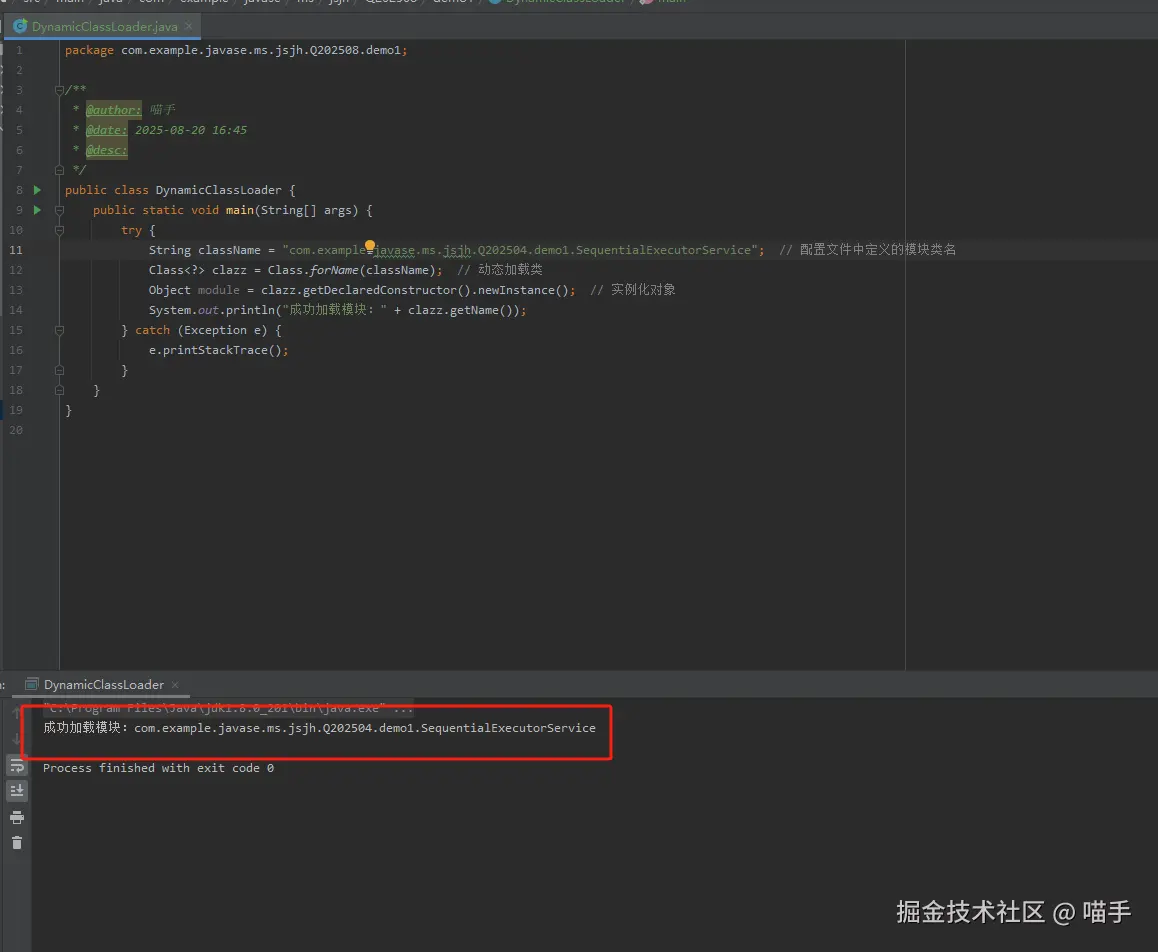
Task: Jump up the stack trace with up arrow
Action: (x=17, y=713)
